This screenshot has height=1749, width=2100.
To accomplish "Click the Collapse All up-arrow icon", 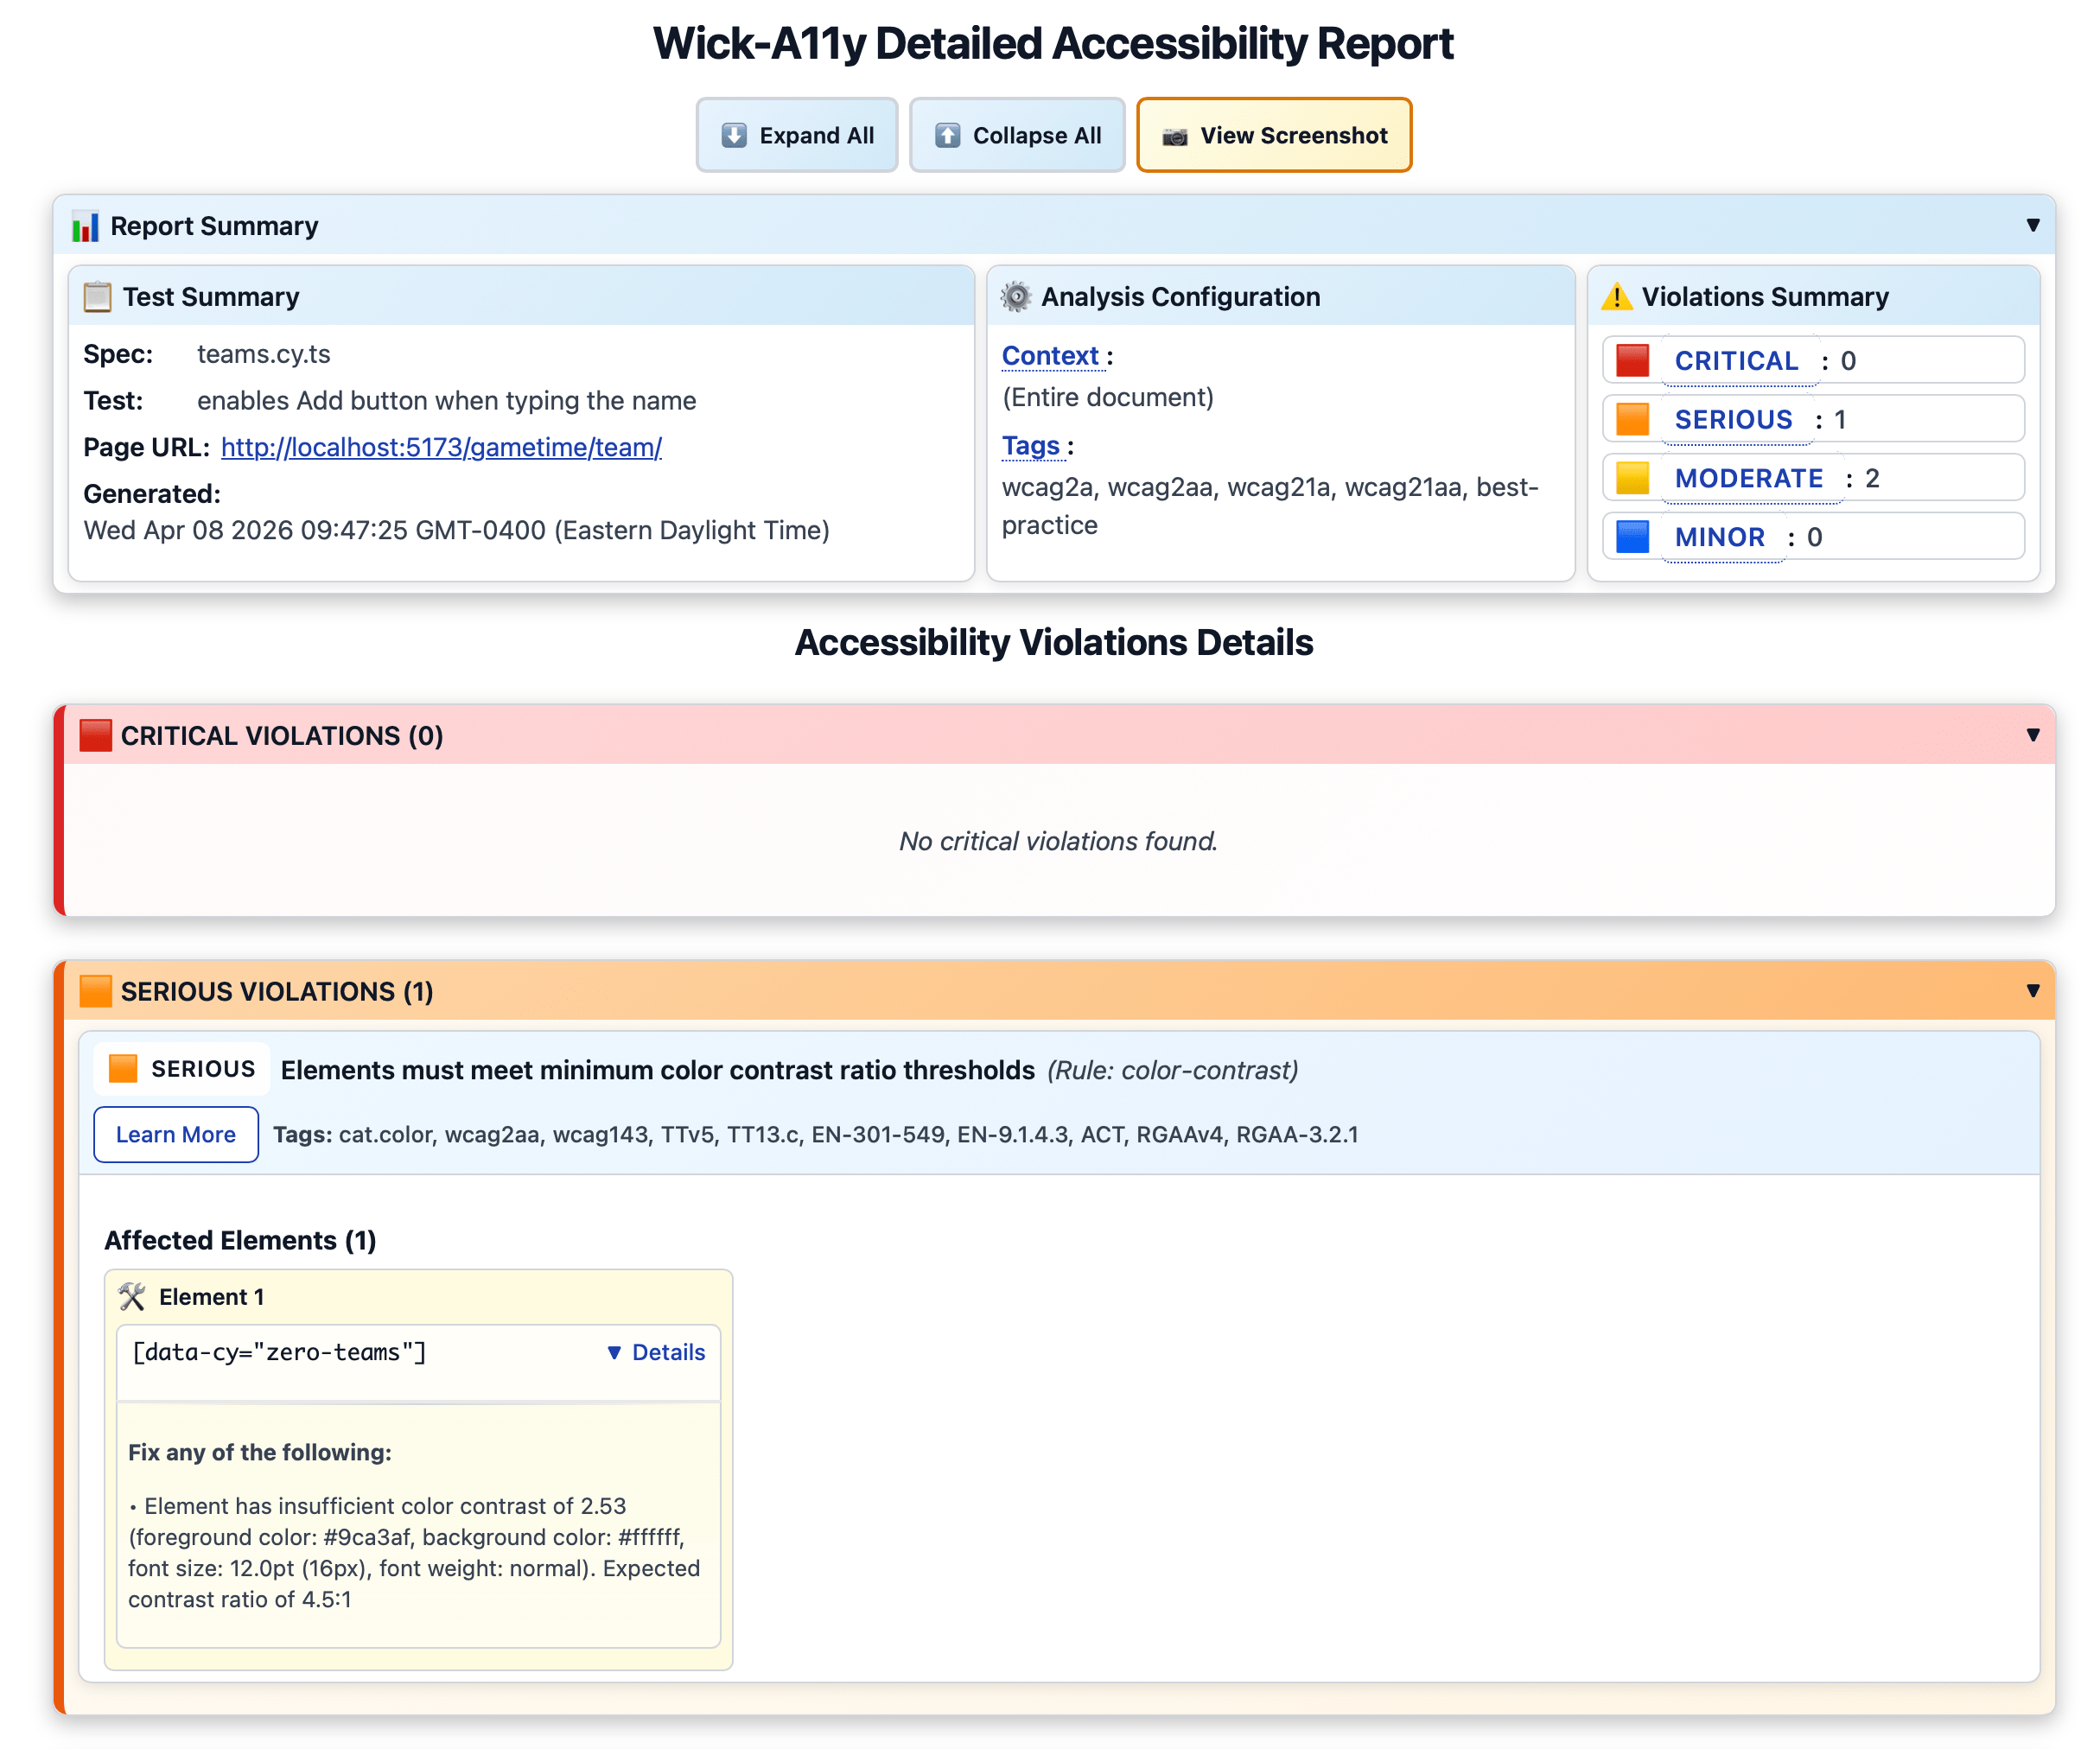I will pyautogui.click(x=946, y=135).
